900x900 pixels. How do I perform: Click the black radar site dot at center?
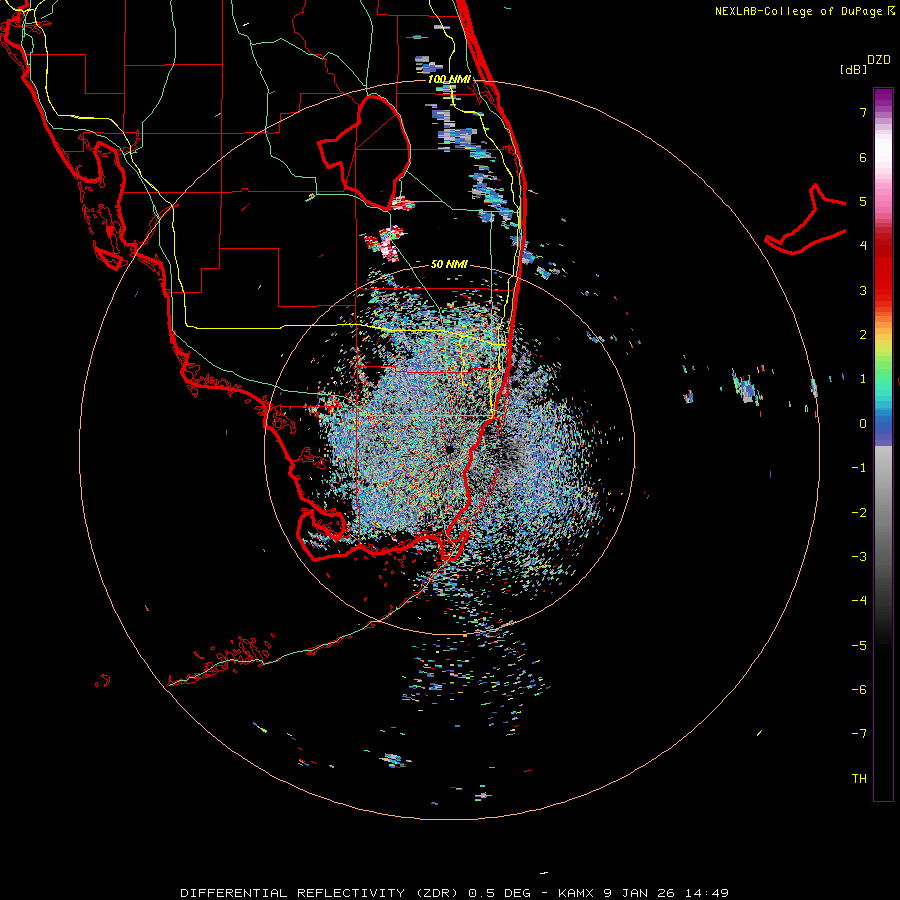click(449, 449)
